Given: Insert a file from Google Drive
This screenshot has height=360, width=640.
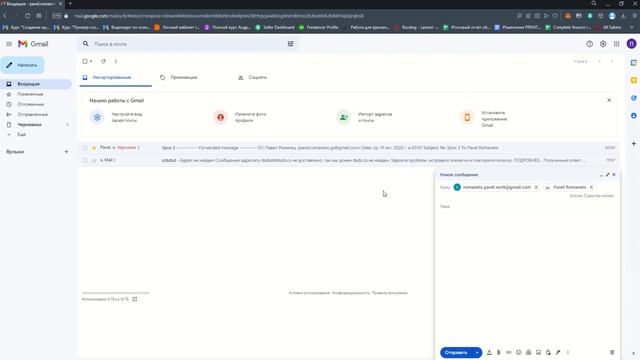Looking at the screenshot, I should pos(529,352).
